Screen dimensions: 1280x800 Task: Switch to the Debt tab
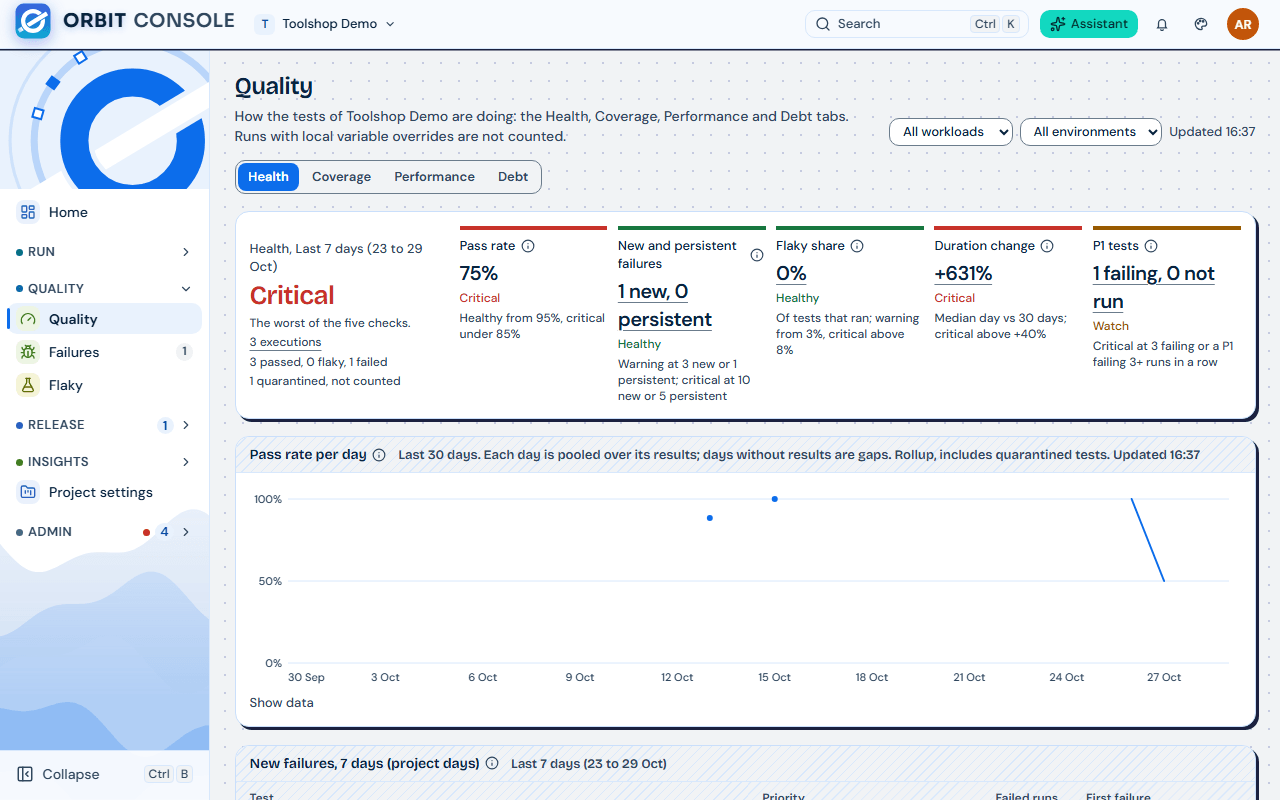pos(513,177)
